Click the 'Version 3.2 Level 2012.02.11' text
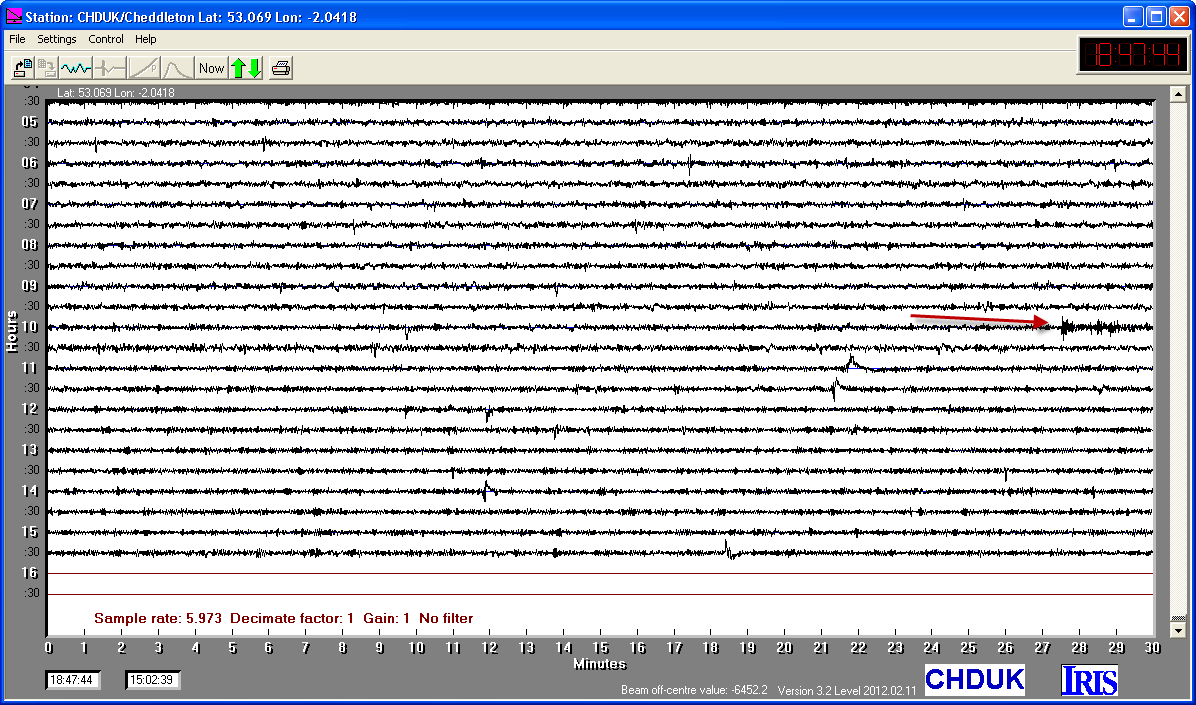 point(847,690)
